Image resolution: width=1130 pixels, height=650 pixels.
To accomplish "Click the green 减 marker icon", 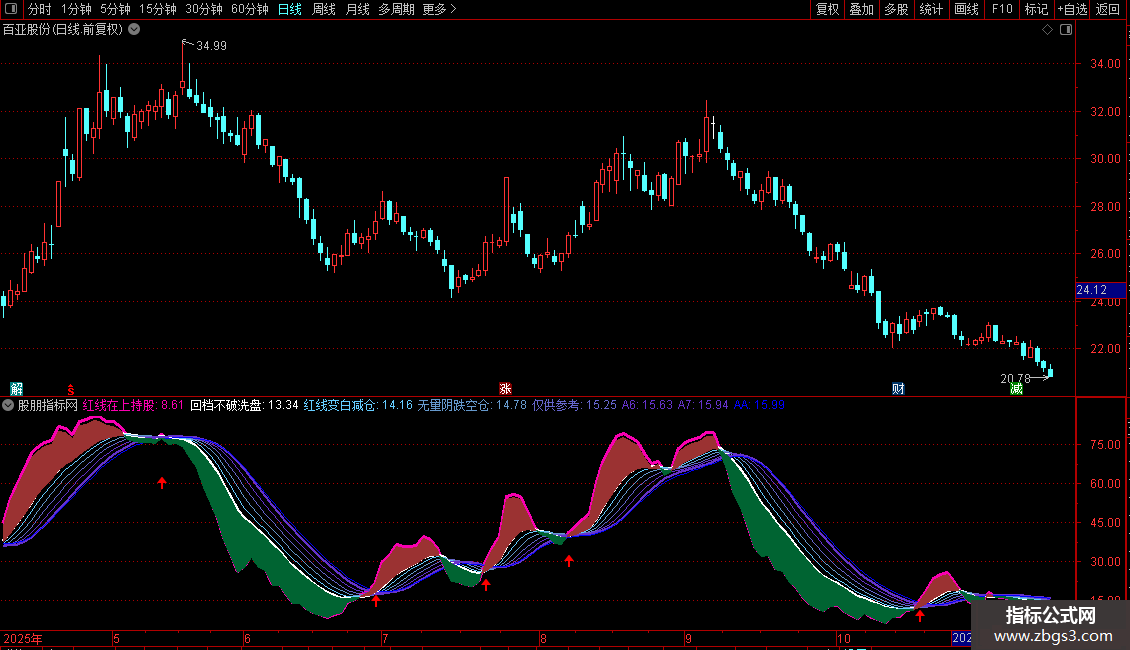I will click(1017, 388).
